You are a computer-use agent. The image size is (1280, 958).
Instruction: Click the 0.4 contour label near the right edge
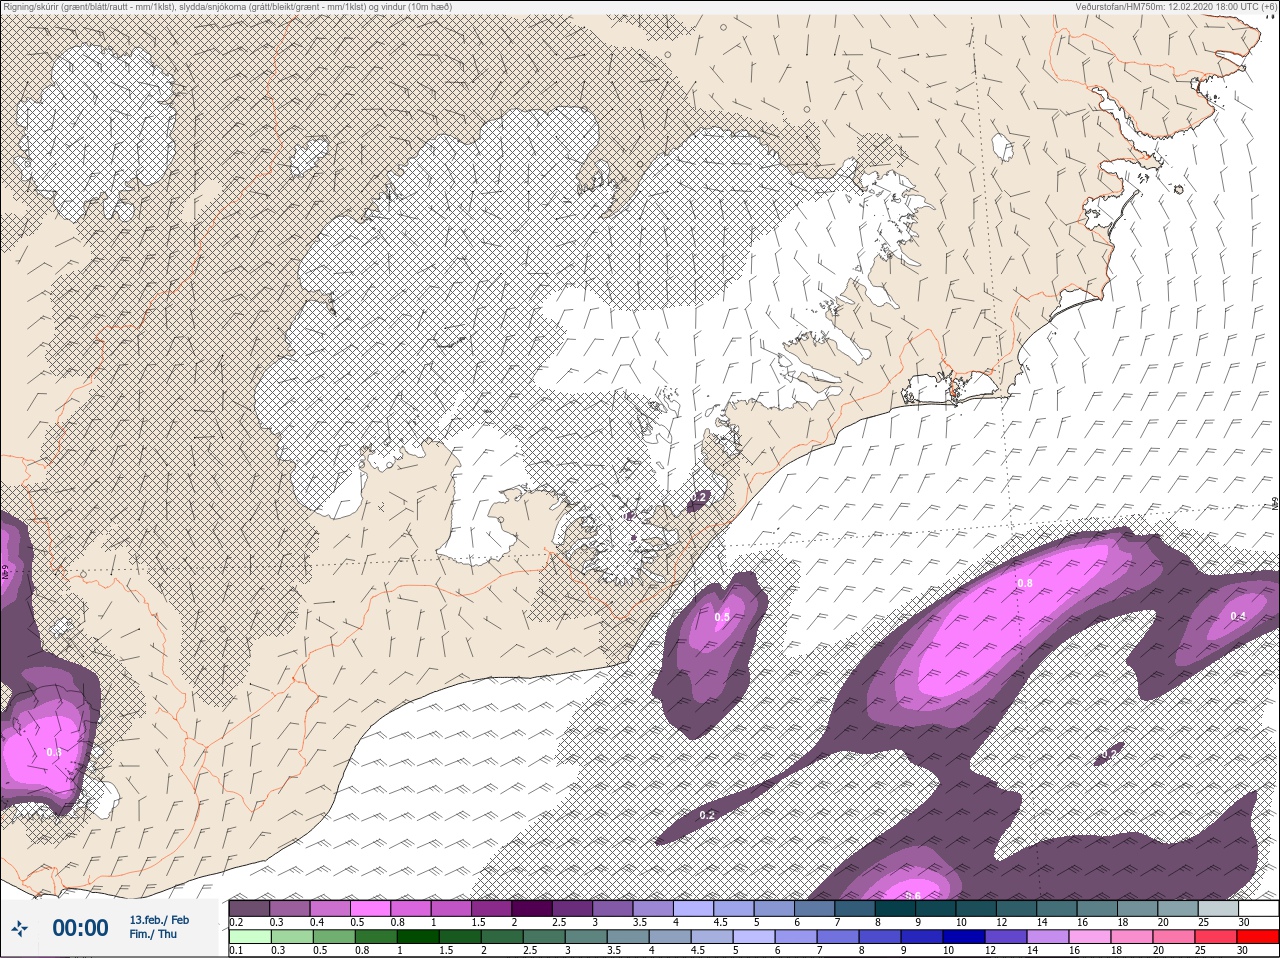click(1238, 616)
